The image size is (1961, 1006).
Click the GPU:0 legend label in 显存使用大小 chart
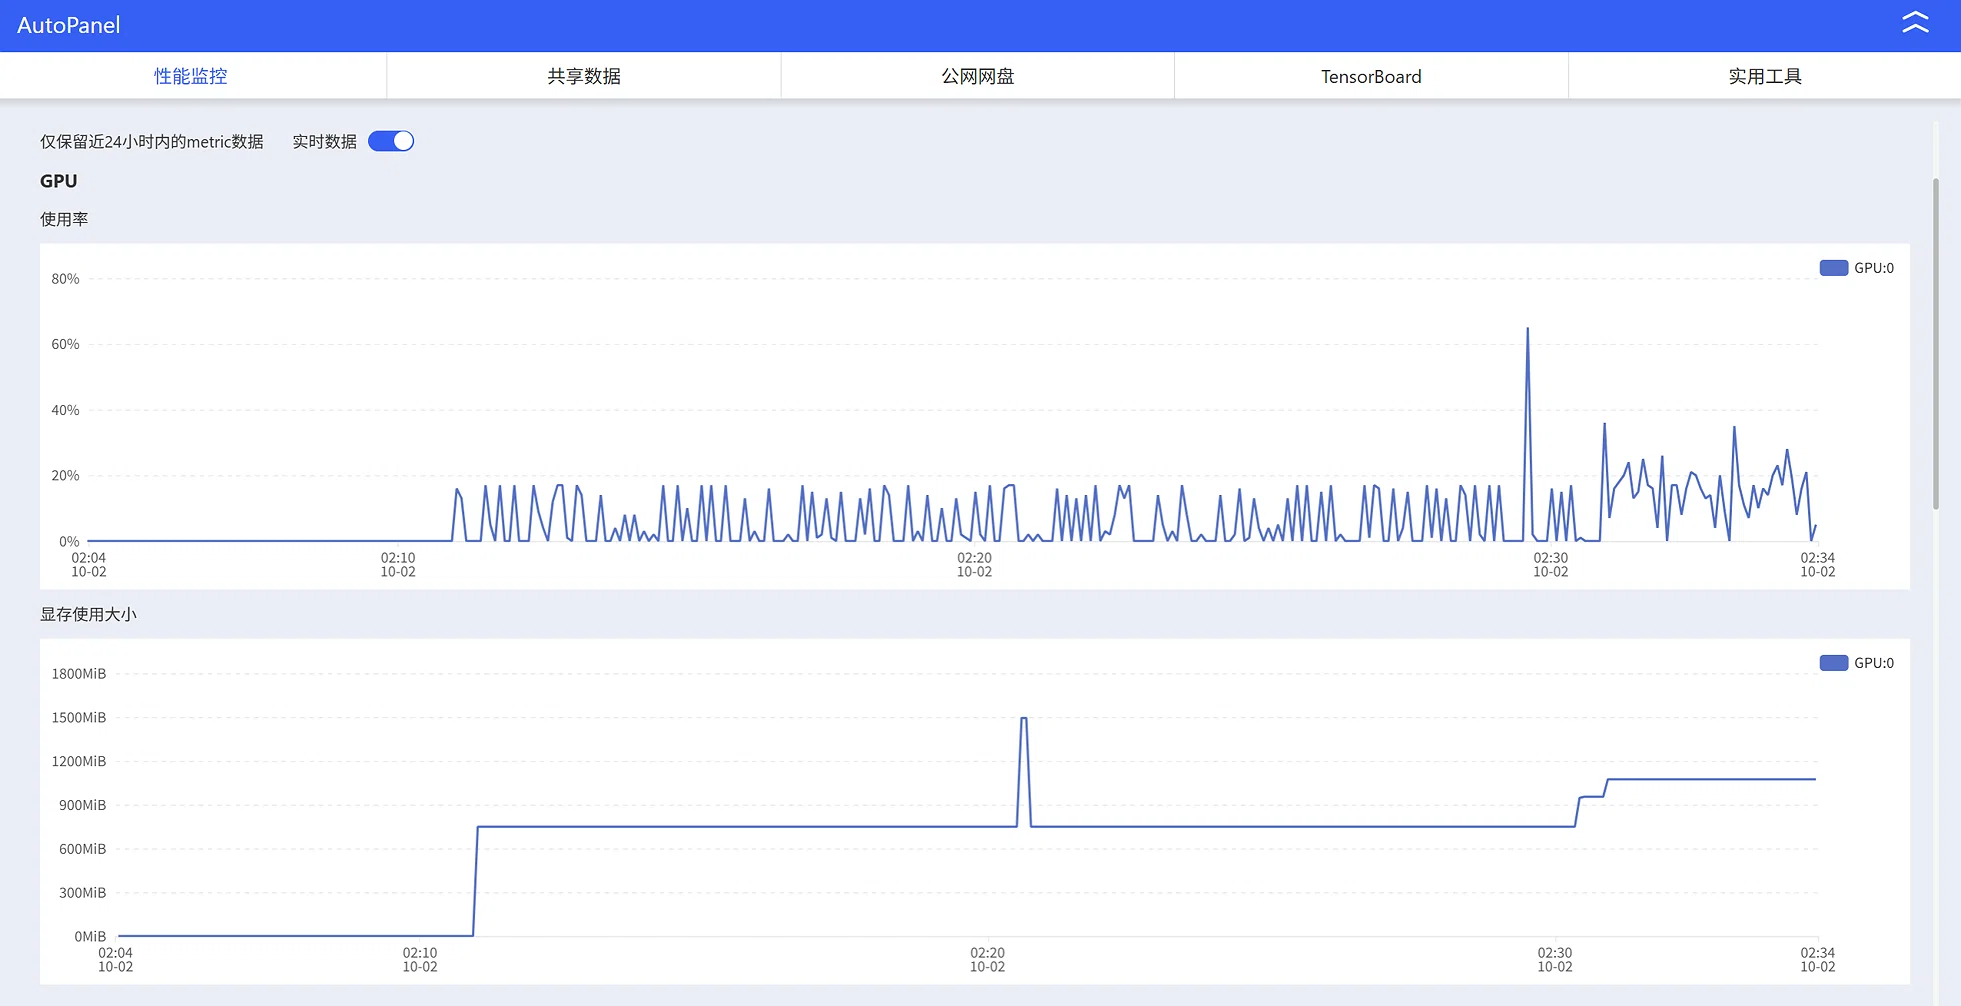(x=1874, y=663)
